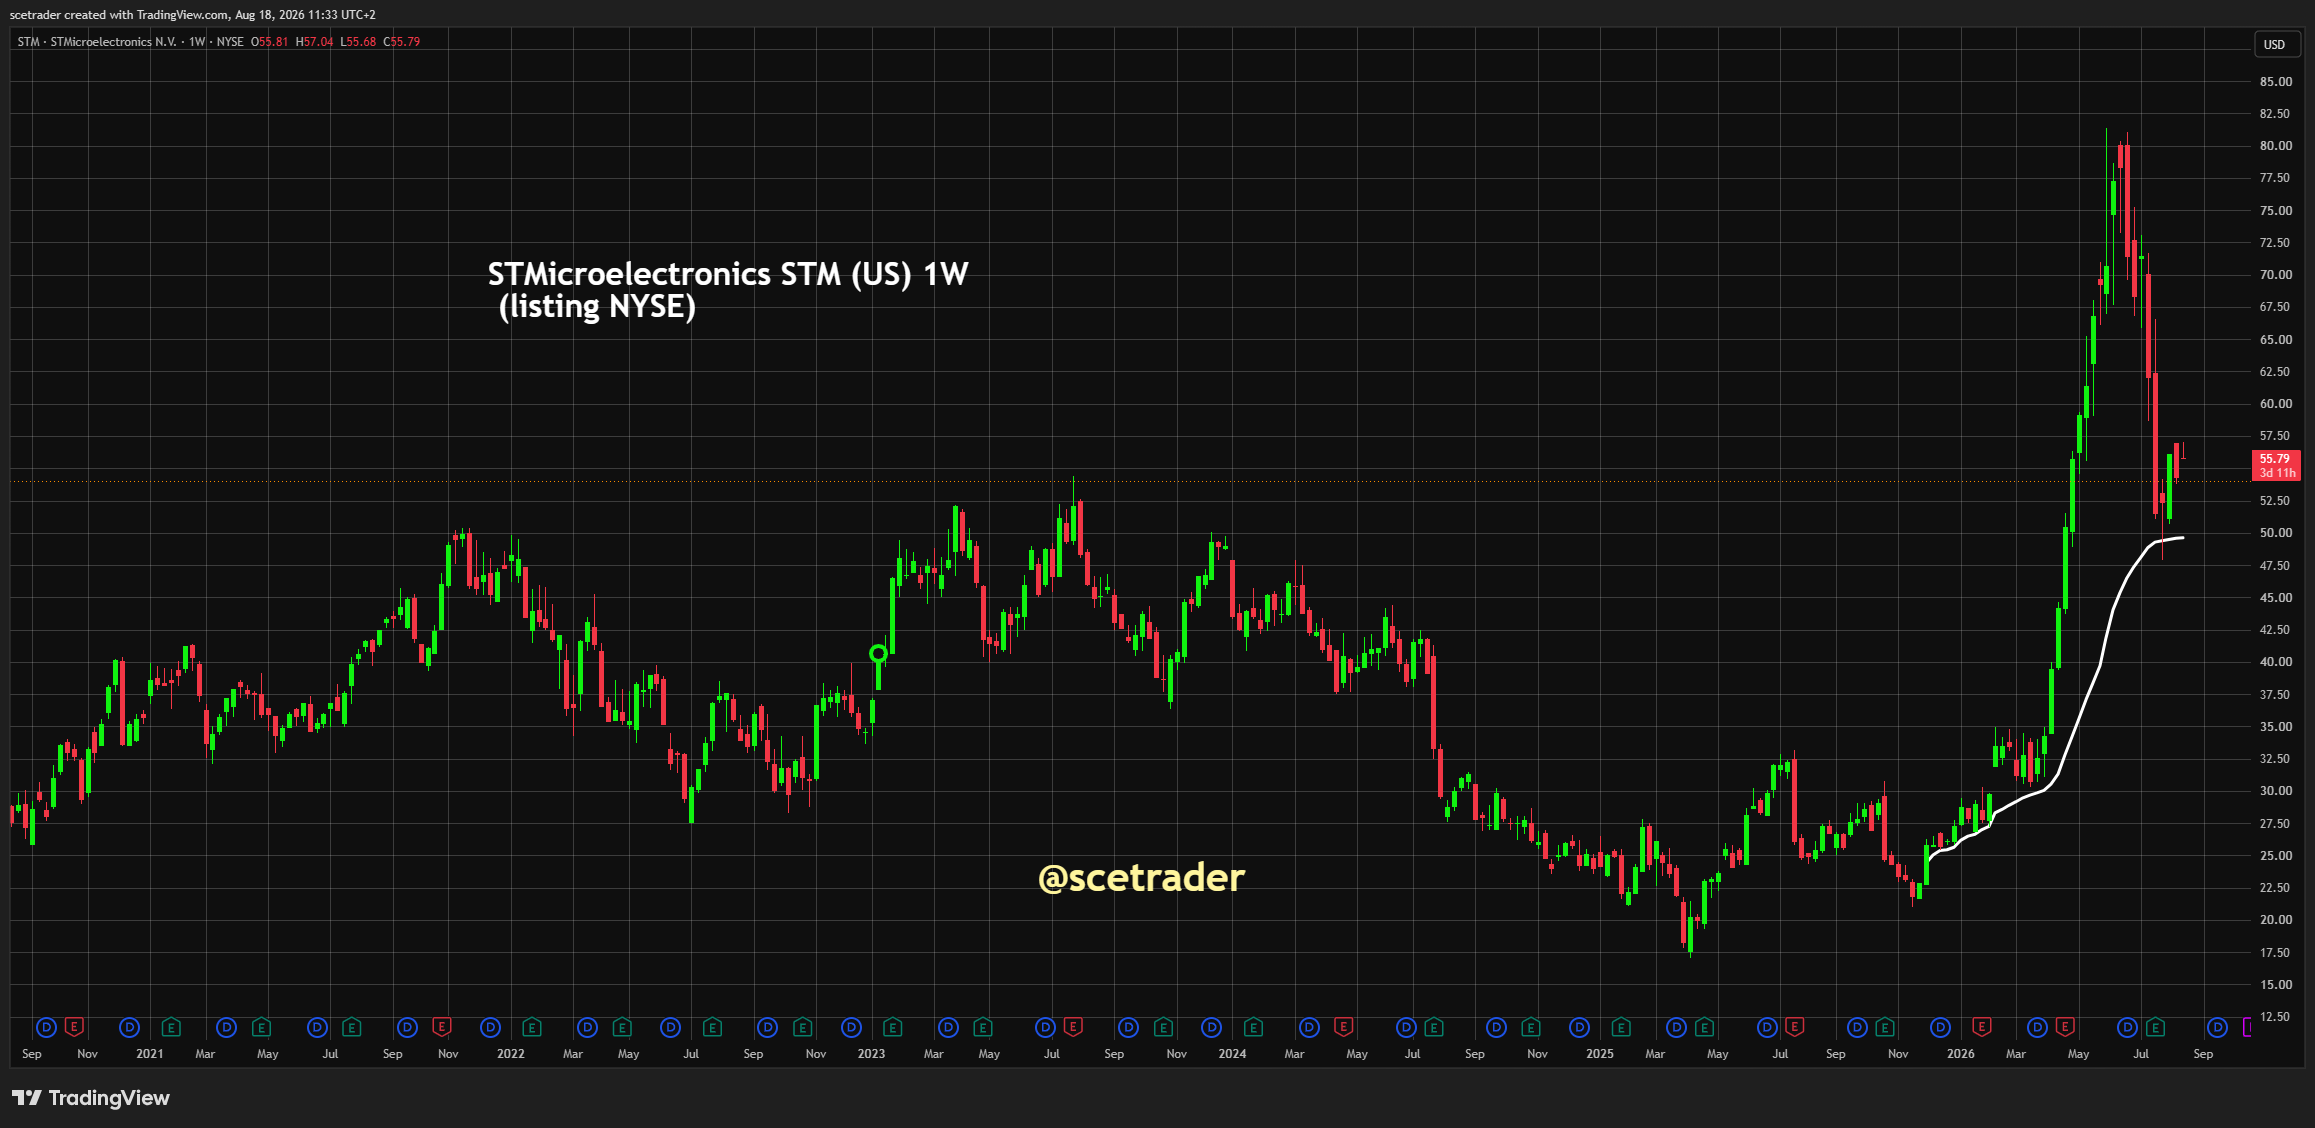The width and height of the screenshot is (2315, 1128).
Task: Select the dividend marker for September 2023
Action: [1128, 1027]
